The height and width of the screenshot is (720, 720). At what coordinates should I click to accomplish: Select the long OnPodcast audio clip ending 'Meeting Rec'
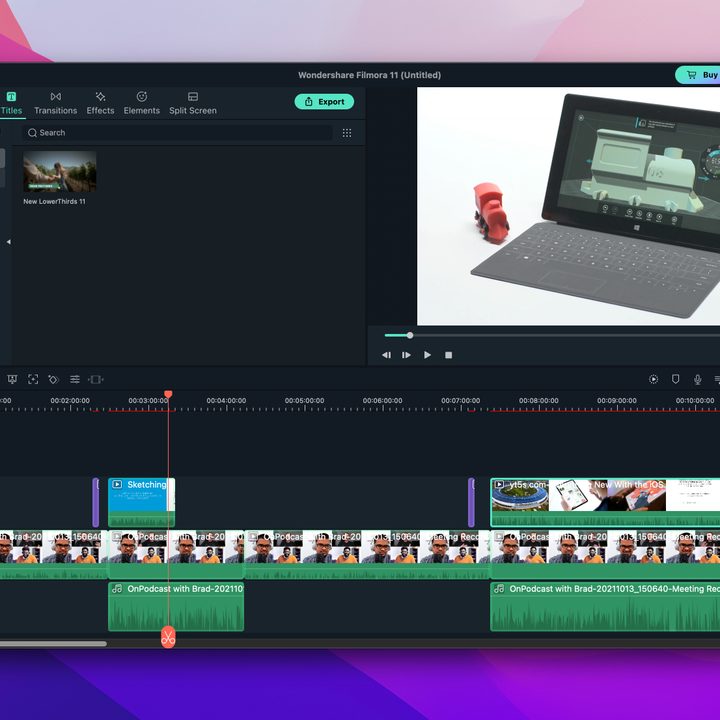tap(605, 606)
